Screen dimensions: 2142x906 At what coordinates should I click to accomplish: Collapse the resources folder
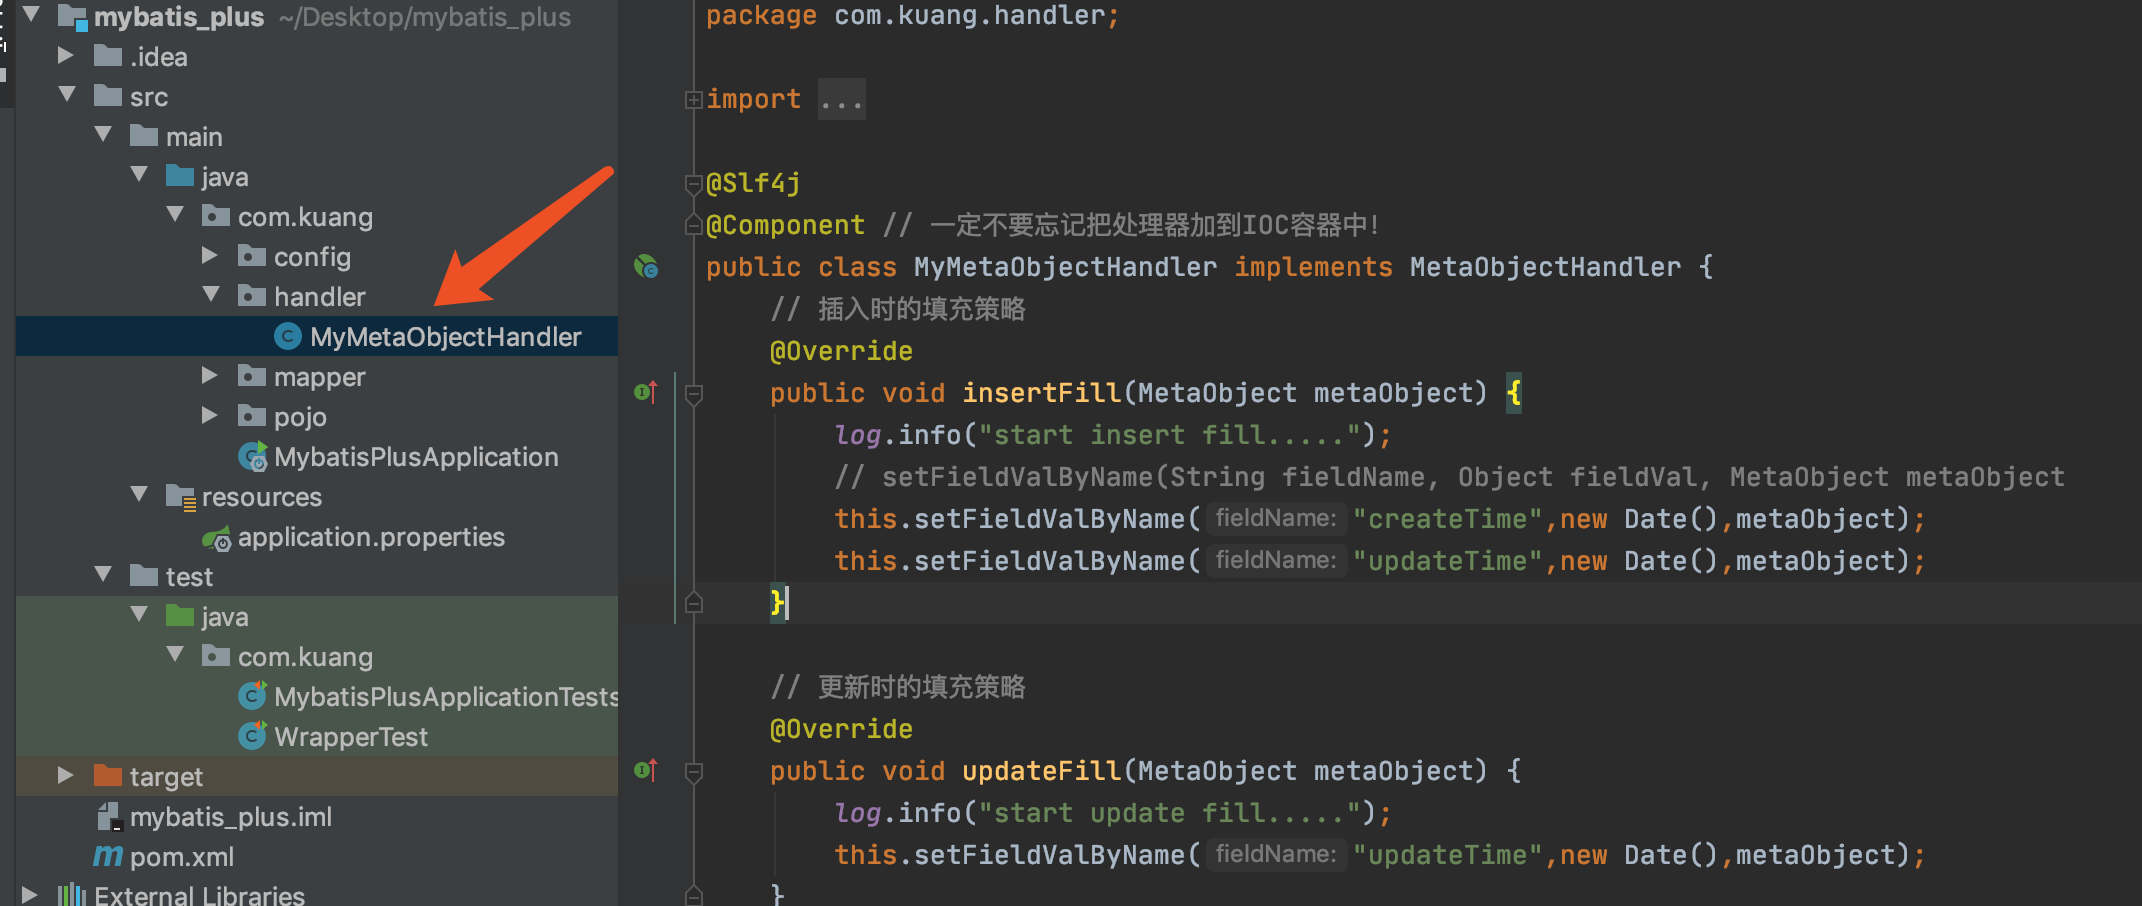[139, 495]
